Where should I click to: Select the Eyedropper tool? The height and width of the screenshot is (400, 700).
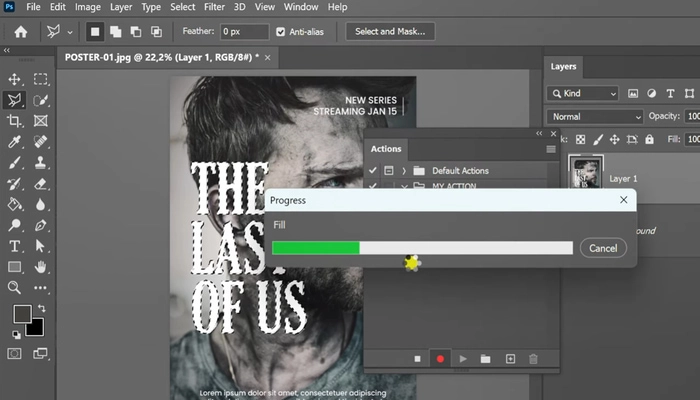pos(14,142)
